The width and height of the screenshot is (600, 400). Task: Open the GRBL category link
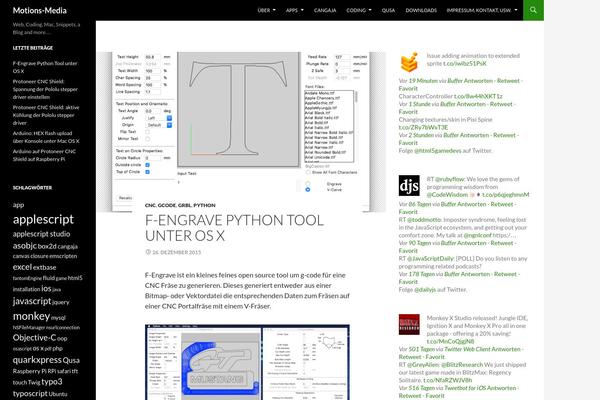(x=184, y=205)
